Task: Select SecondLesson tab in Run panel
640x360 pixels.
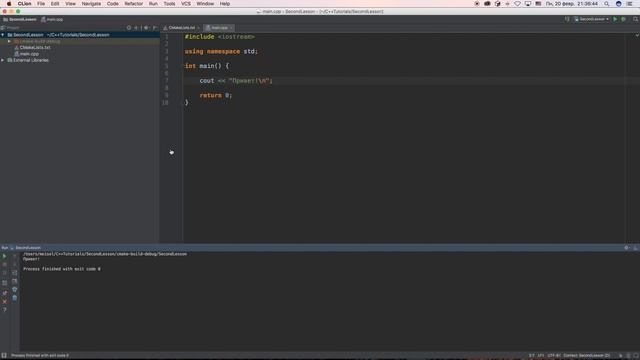Action: [x=28, y=248]
